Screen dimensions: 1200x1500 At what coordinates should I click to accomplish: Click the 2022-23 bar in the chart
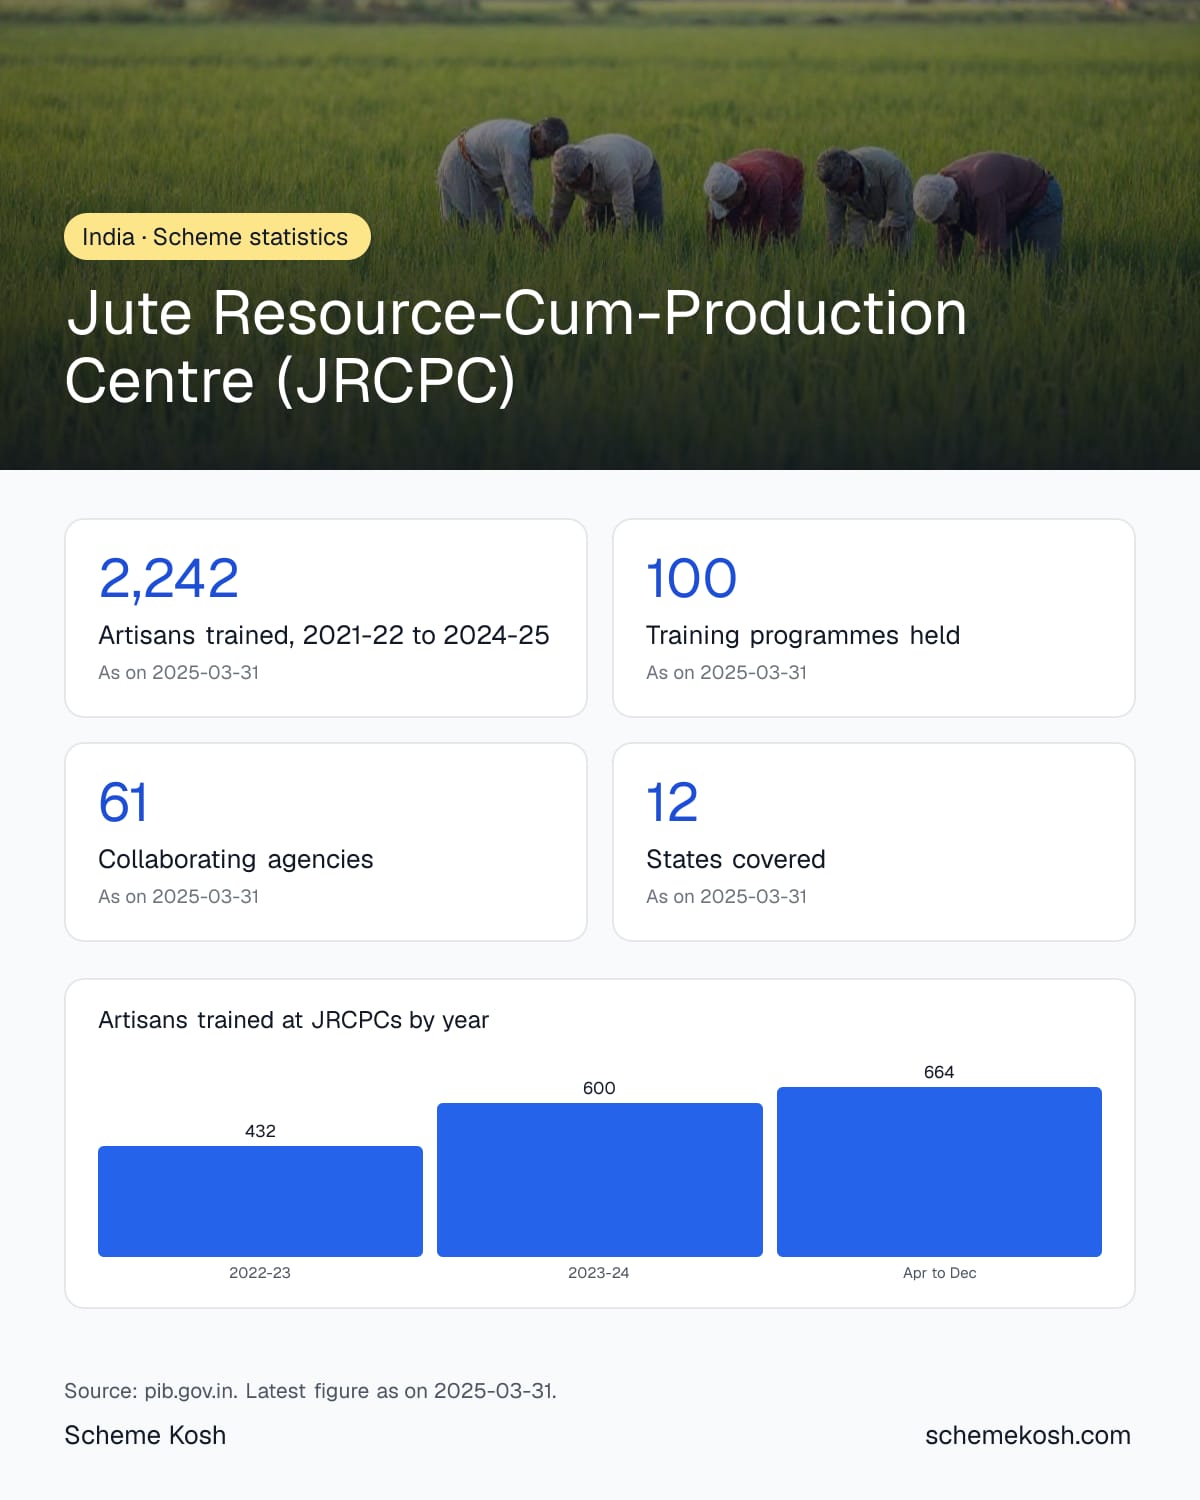pos(260,1201)
